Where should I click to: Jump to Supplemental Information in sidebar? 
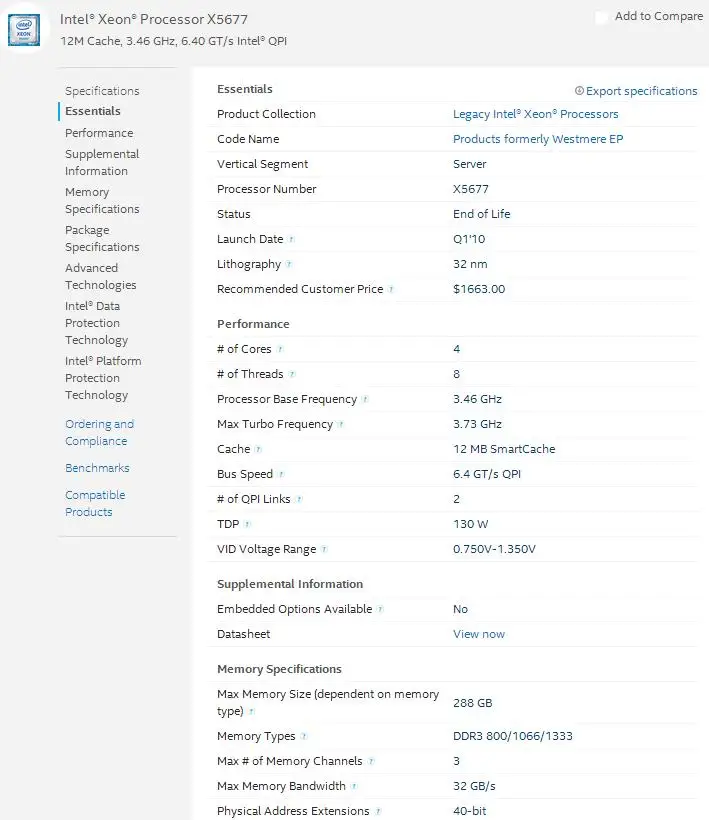[x=102, y=163]
